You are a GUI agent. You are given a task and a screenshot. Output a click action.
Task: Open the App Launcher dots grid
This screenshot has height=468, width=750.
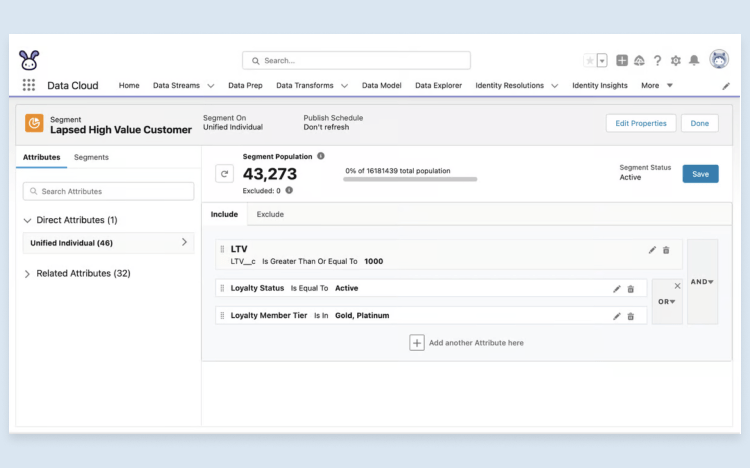click(x=29, y=85)
